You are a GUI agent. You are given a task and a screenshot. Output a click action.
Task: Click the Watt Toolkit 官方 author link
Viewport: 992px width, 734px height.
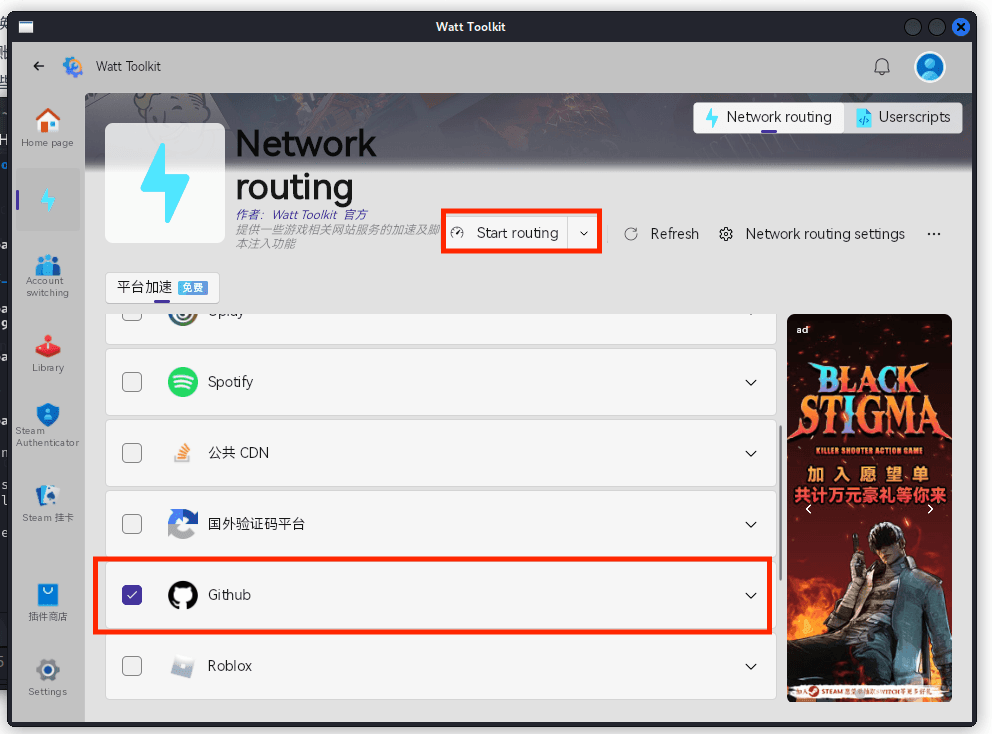click(x=319, y=215)
